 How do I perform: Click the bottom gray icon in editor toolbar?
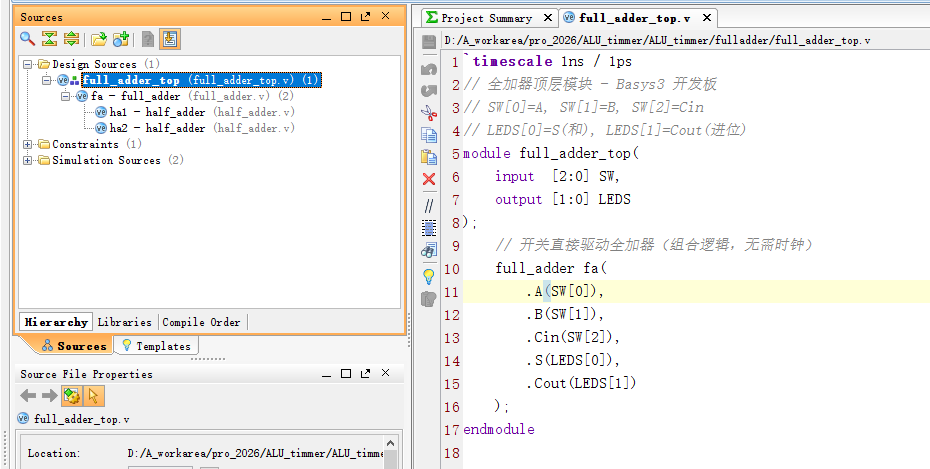point(429,299)
